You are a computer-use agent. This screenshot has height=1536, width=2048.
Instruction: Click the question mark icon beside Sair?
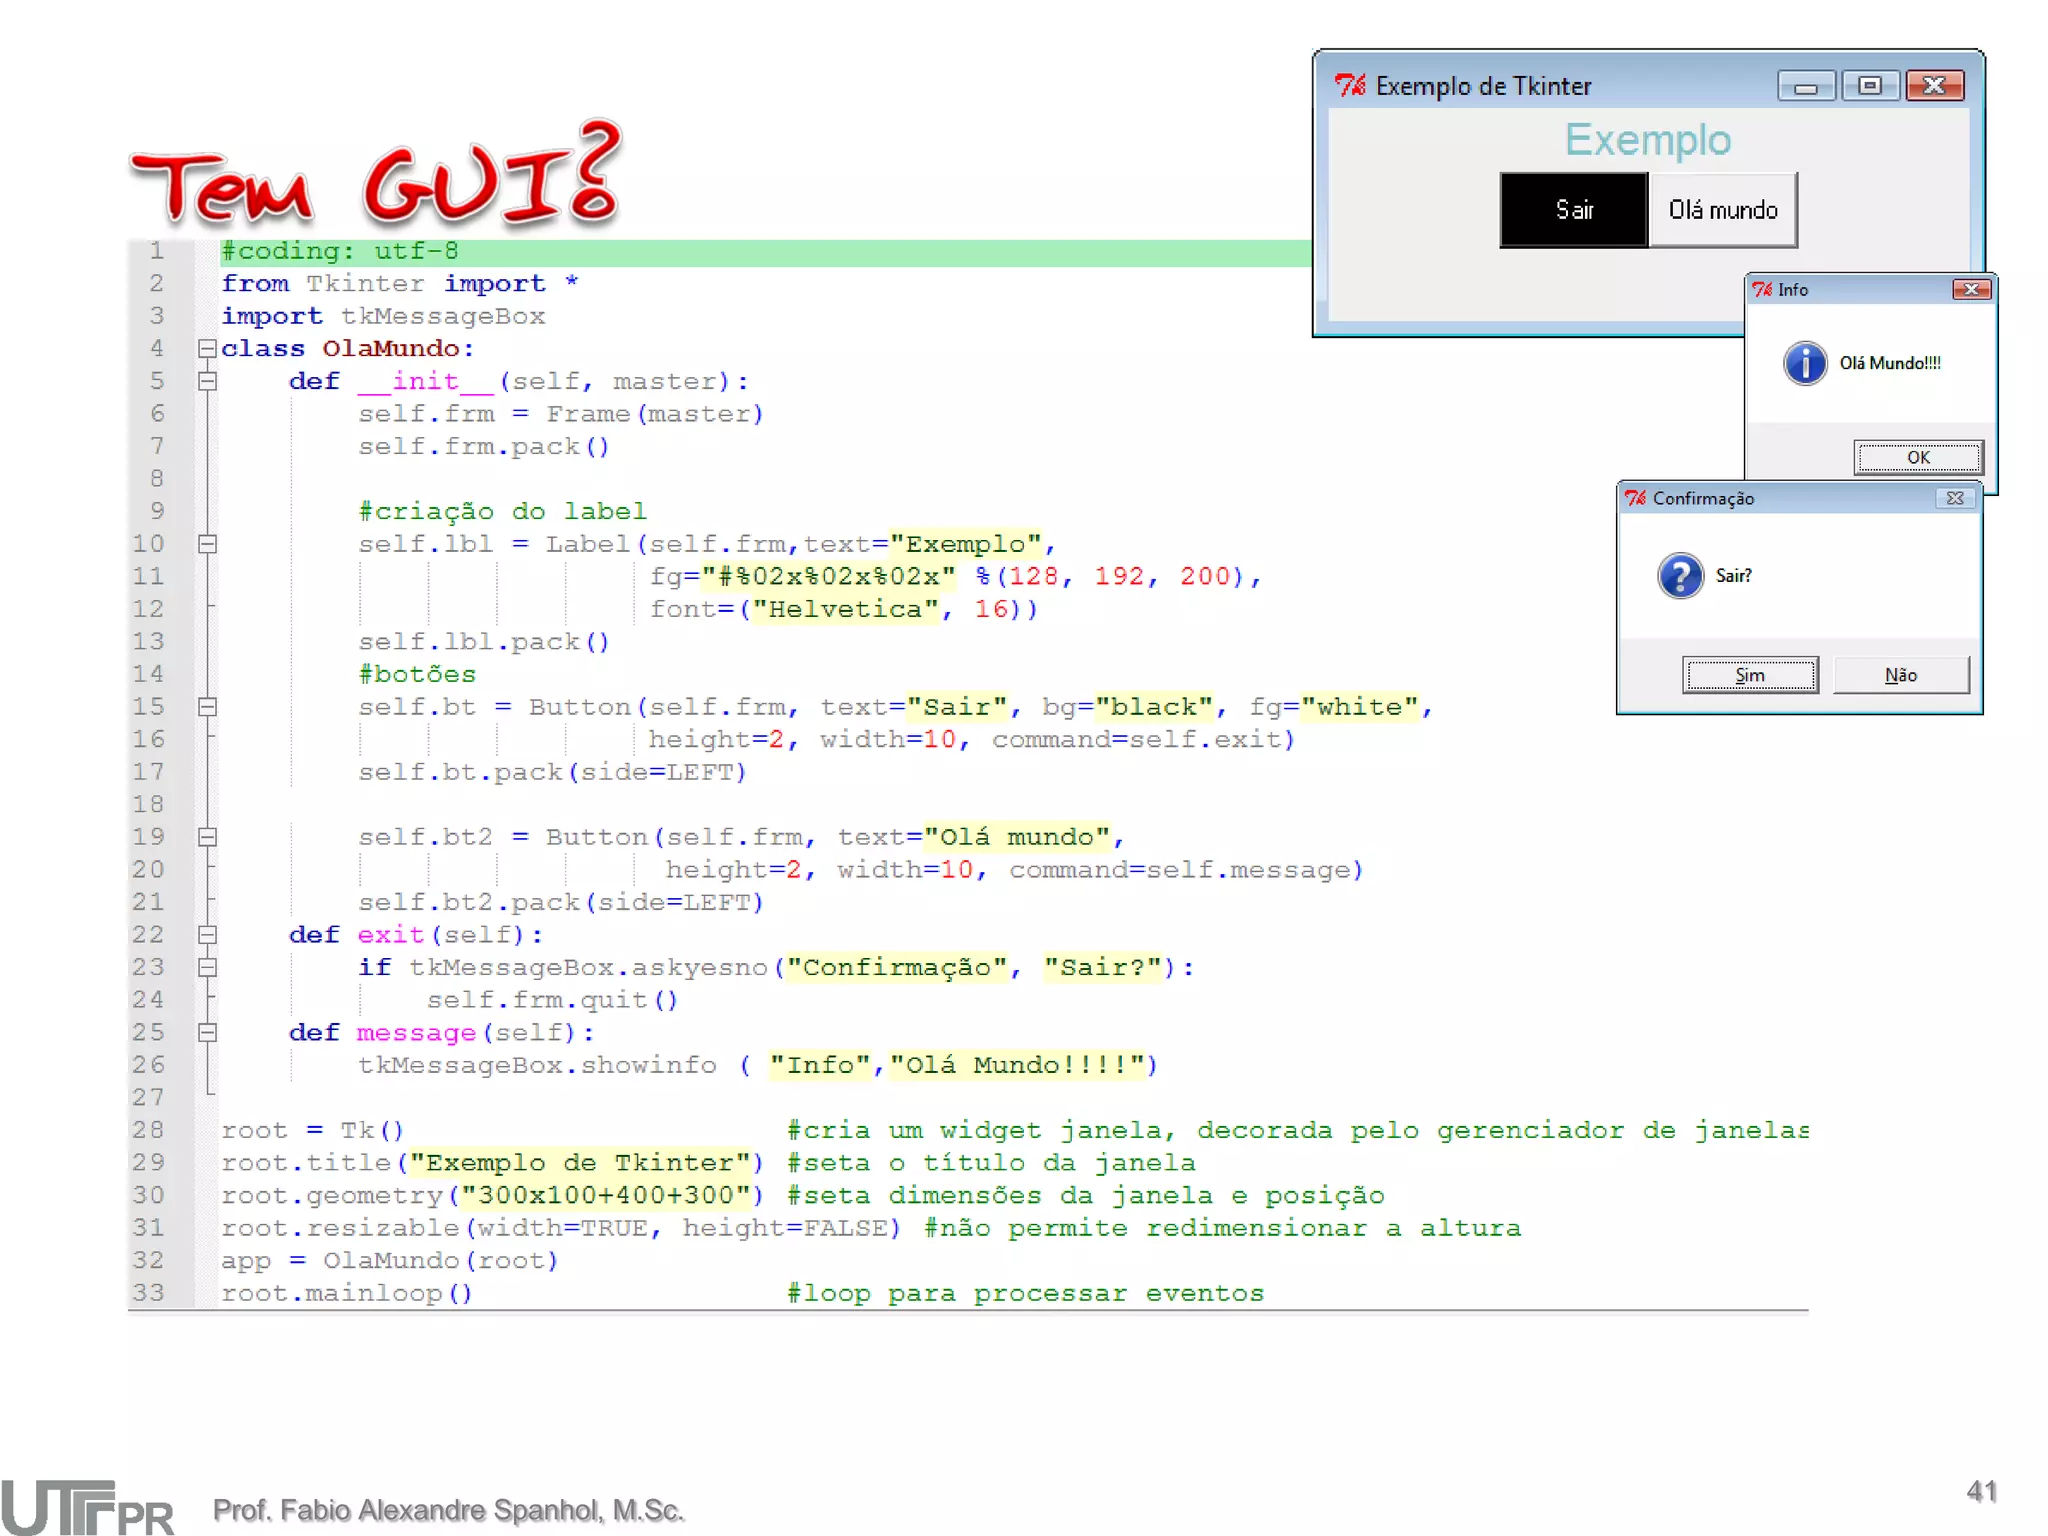(x=1680, y=576)
